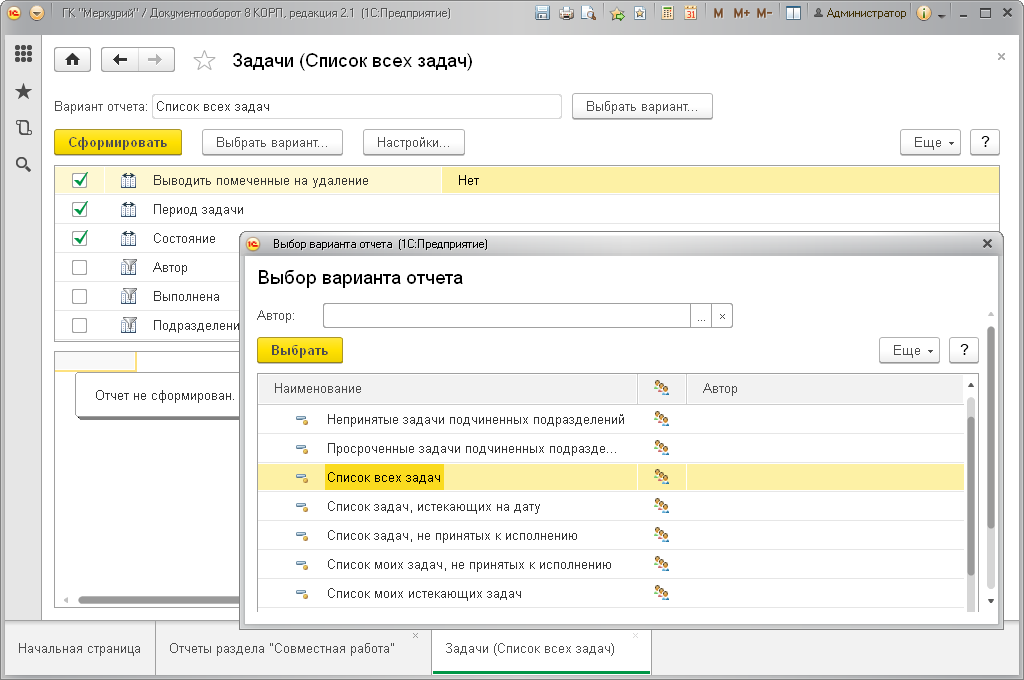Open the 'Еще' dropdown in the dialog
Viewport: 1024px width, 680px height.
[909, 351]
